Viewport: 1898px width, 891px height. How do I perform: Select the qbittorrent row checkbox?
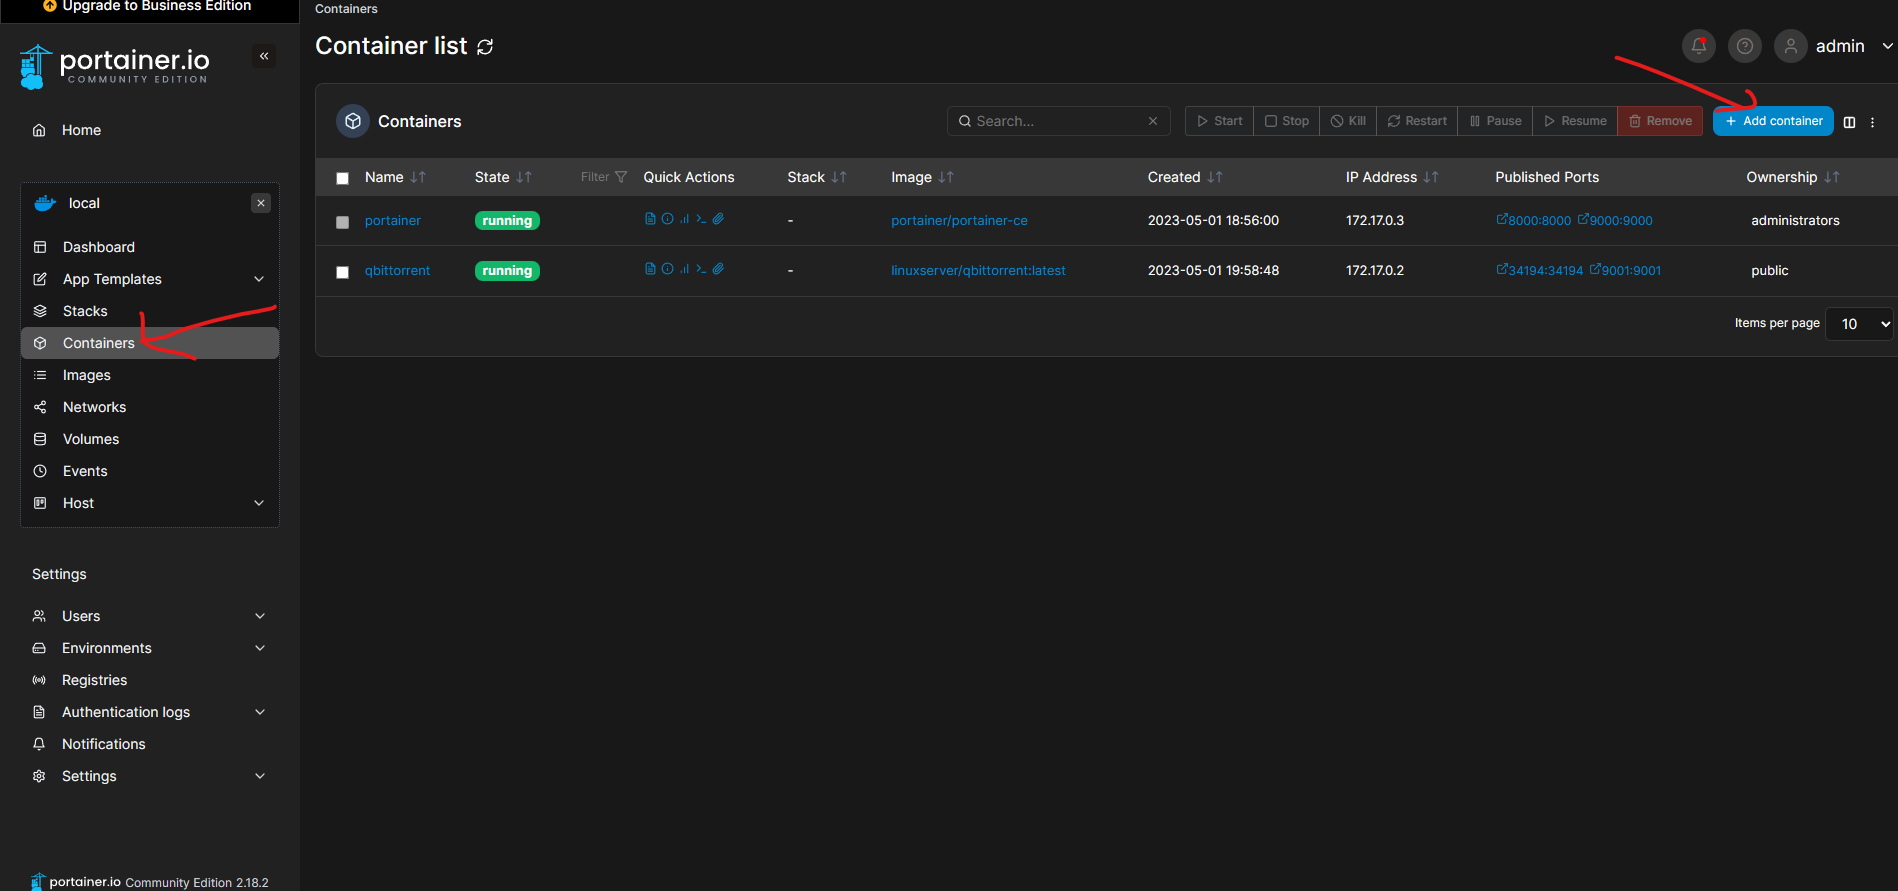pos(342,272)
